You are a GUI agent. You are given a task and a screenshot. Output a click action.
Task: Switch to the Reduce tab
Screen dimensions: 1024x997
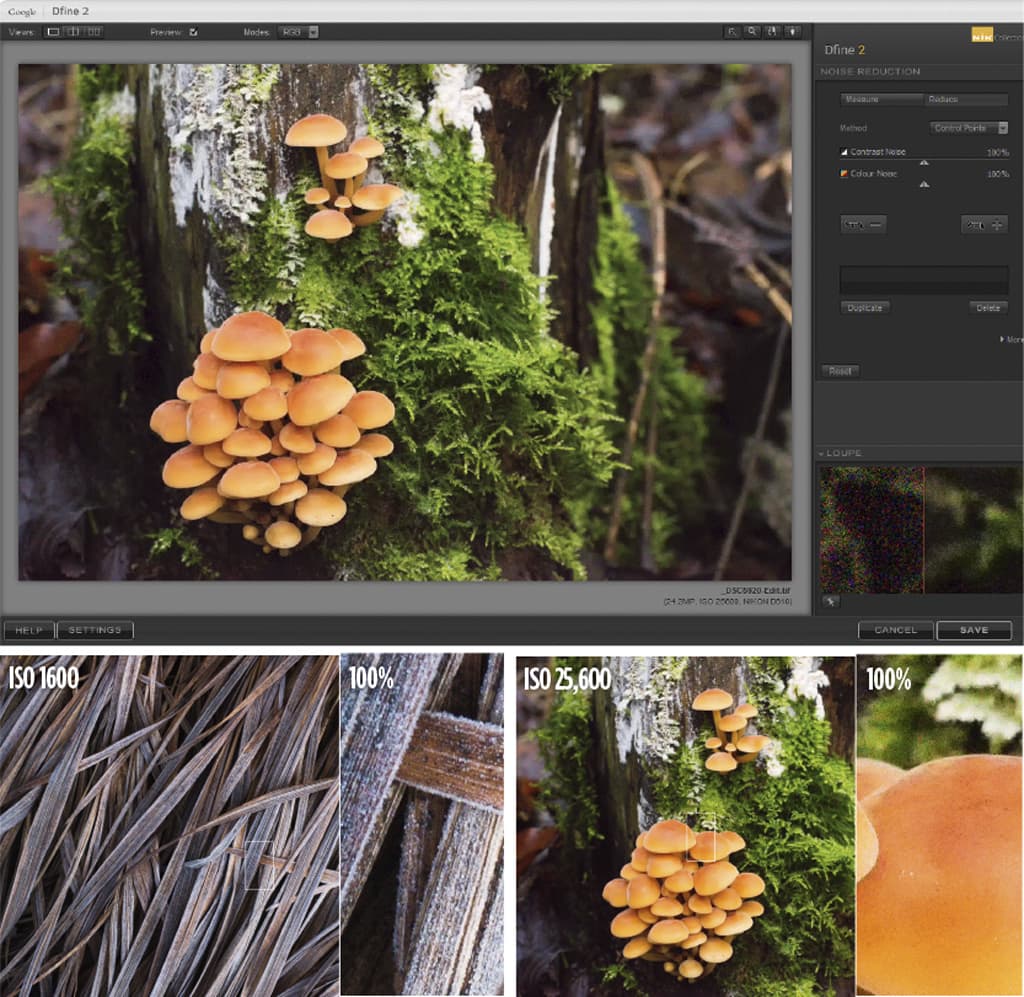[966, 99]
